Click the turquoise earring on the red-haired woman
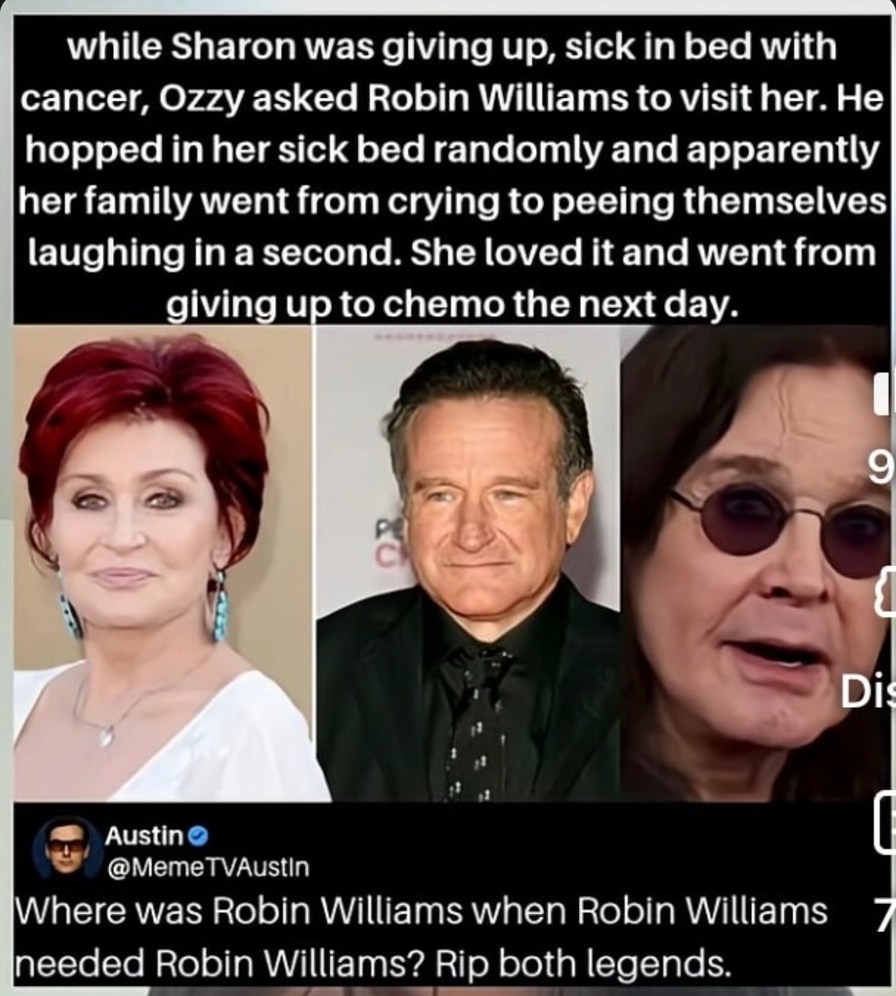 coord(218,607)
